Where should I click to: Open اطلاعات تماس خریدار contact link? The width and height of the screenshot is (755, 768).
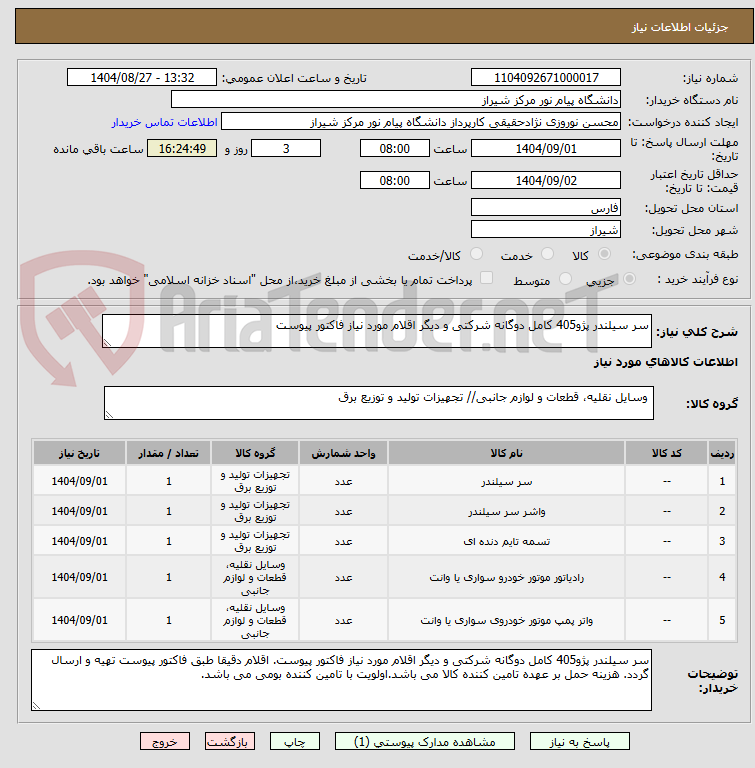pos(165,122)
